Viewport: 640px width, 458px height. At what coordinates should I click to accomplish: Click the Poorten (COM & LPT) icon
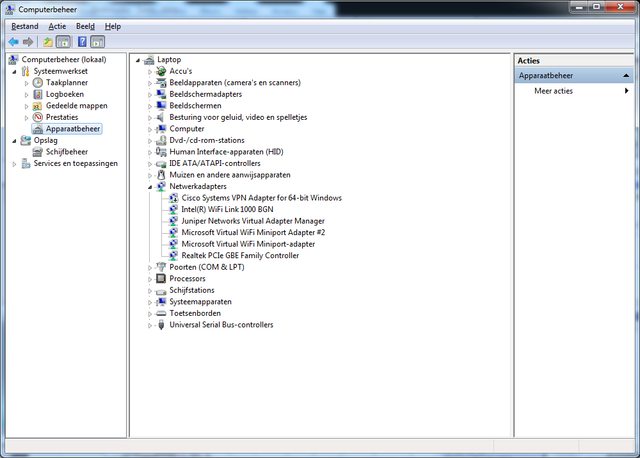[x=161, y=267]
